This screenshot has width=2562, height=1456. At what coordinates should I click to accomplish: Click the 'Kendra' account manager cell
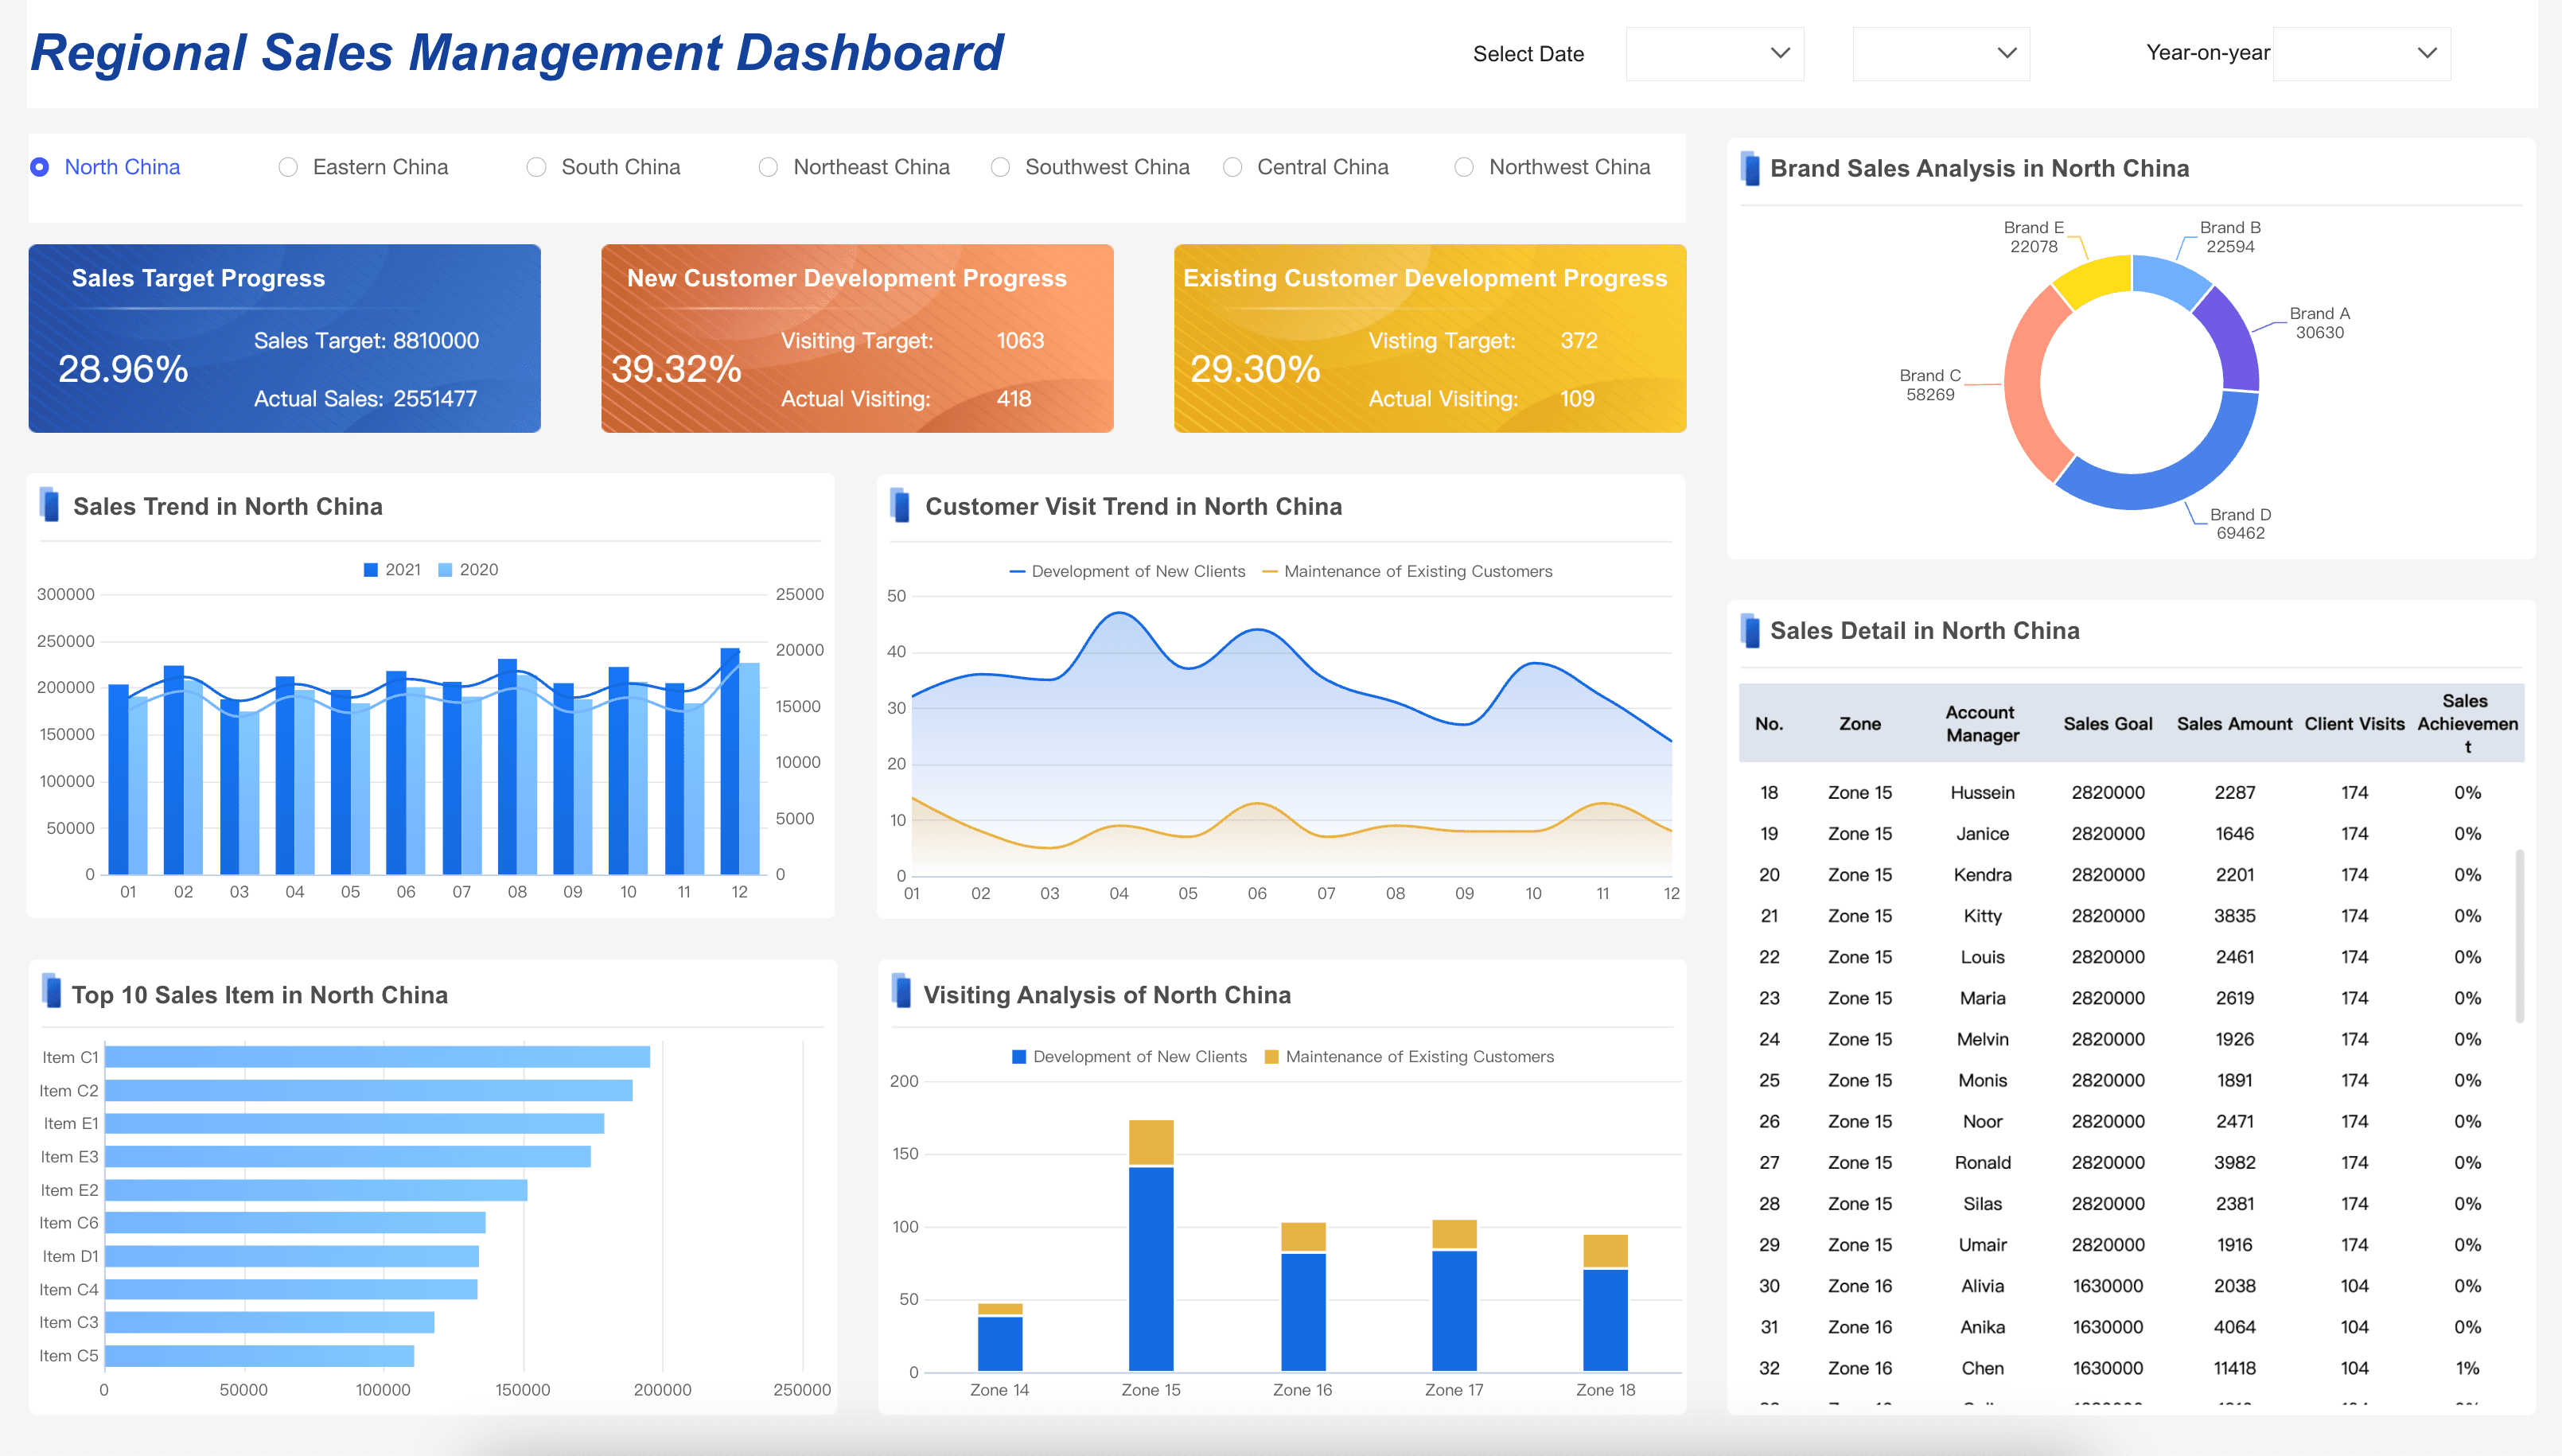point(1982,875)
